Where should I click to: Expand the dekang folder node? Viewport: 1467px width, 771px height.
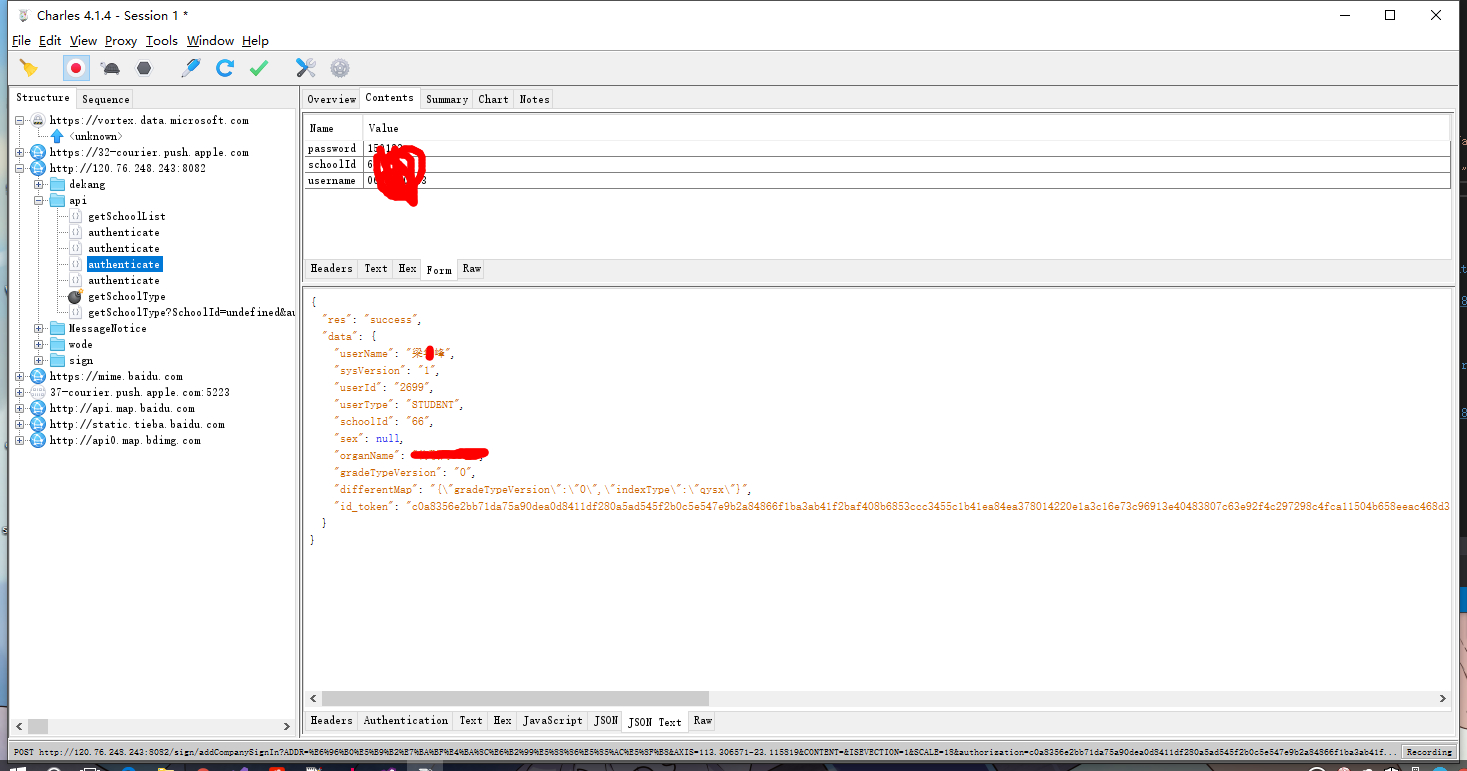[x=39, y=184]
